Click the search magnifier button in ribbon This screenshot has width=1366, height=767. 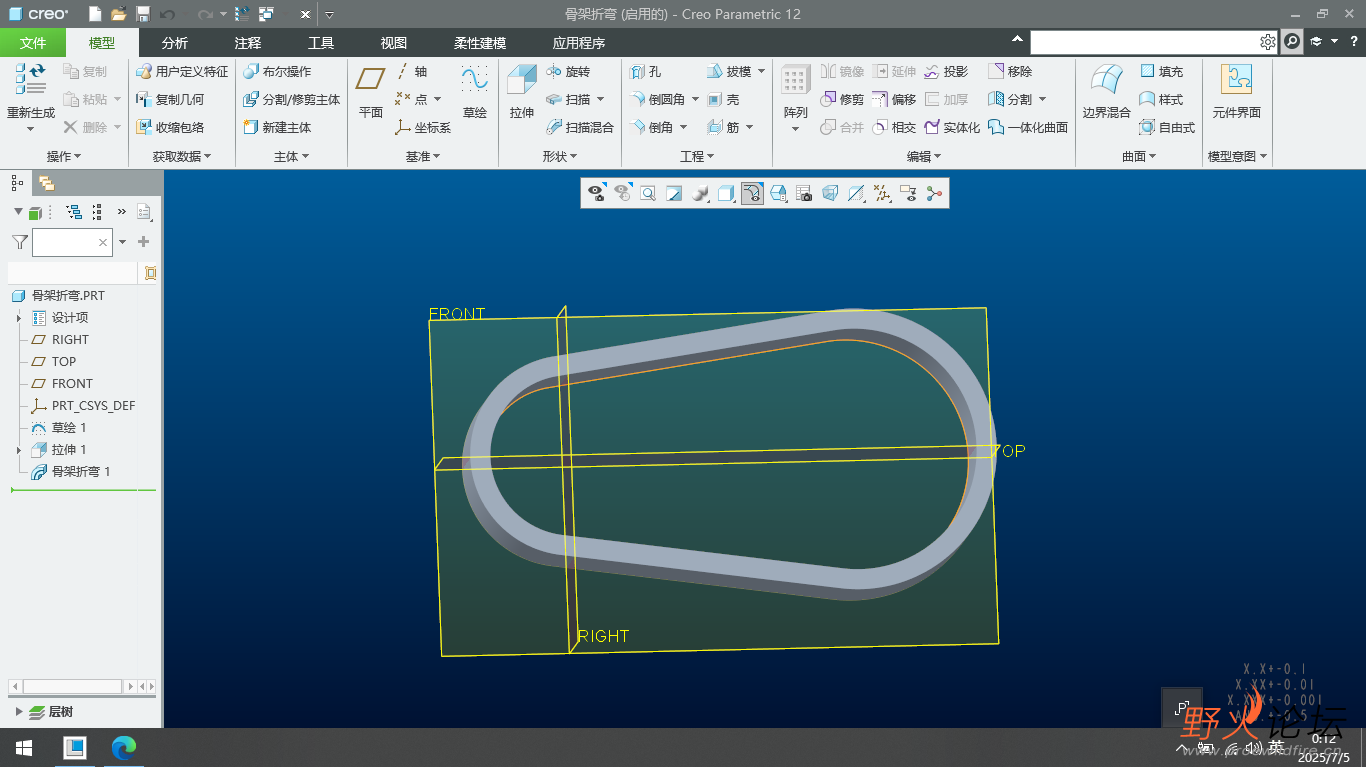click(x=1293, y=42)
